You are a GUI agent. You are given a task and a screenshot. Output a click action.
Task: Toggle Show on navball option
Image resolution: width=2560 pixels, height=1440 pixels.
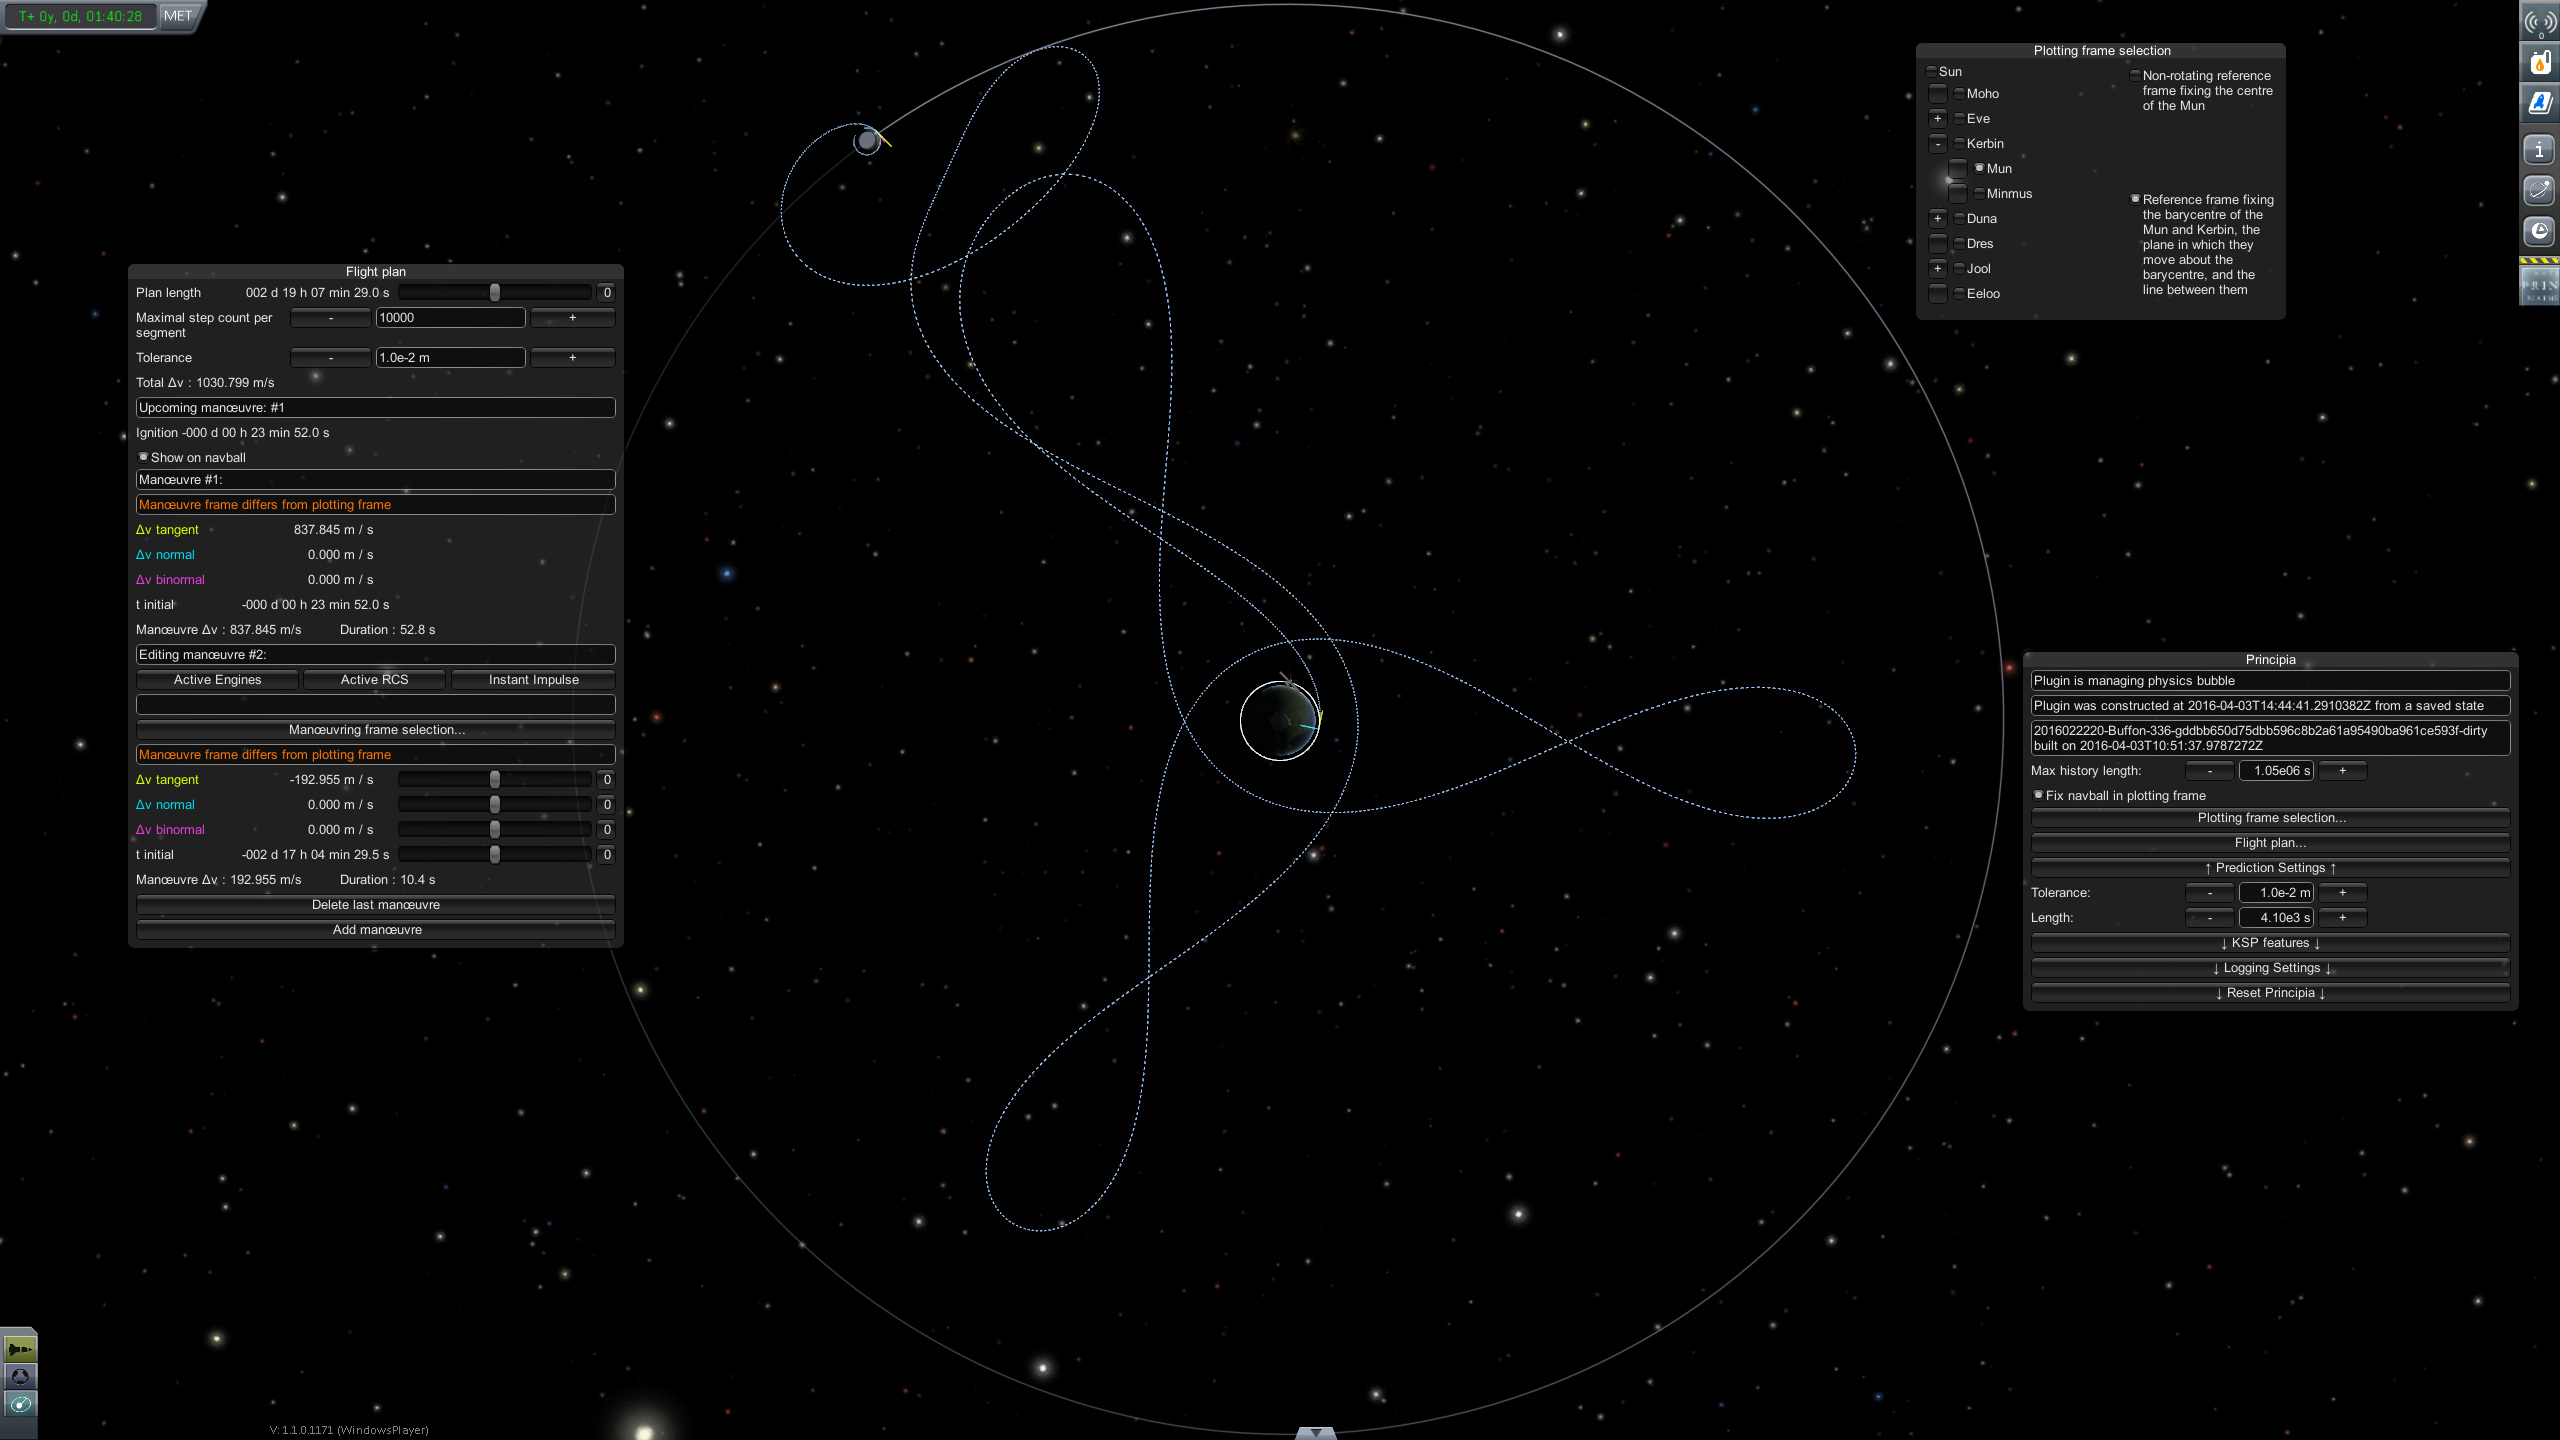[144, 457]
